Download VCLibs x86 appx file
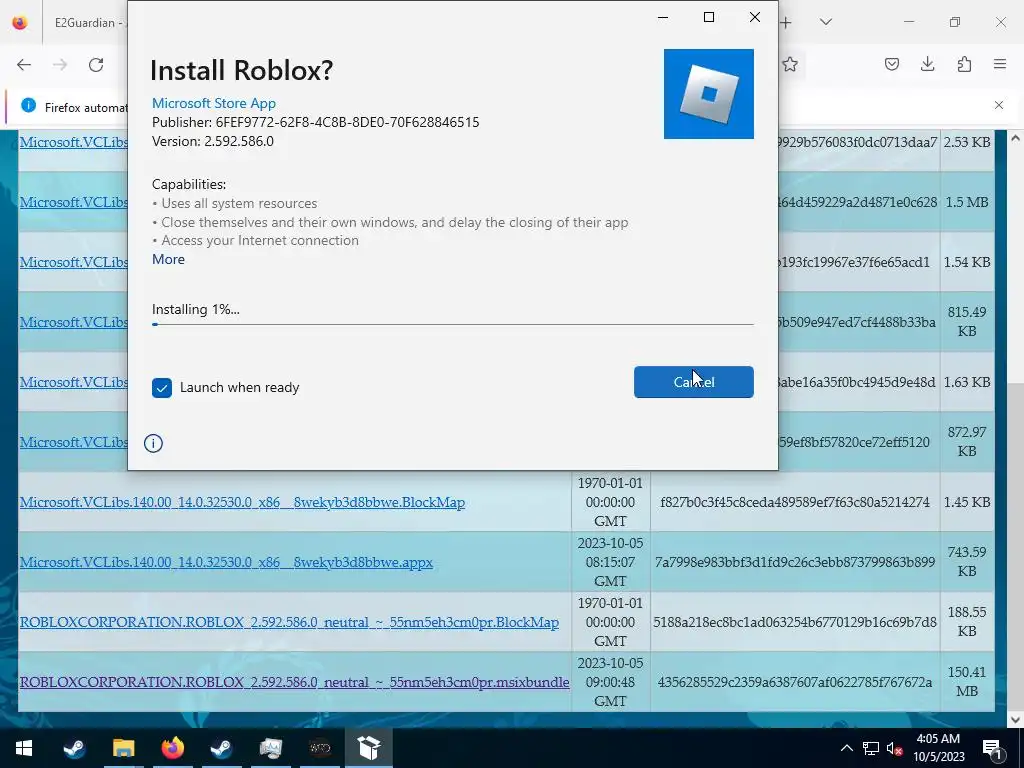1024x768 pixels. click(x=226, y=562)
